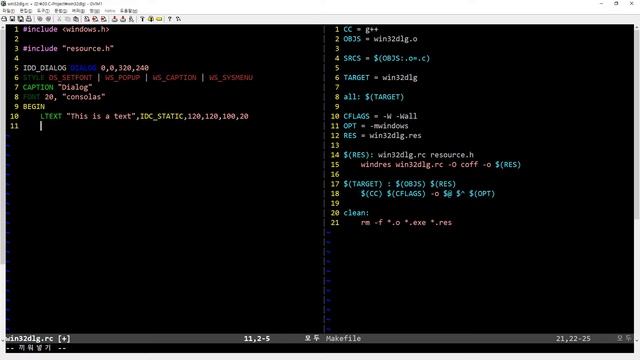Click the right vertical scrollbar track
Image resolution: width=640 pixels, height=360 pixels.
pos(637,184)
